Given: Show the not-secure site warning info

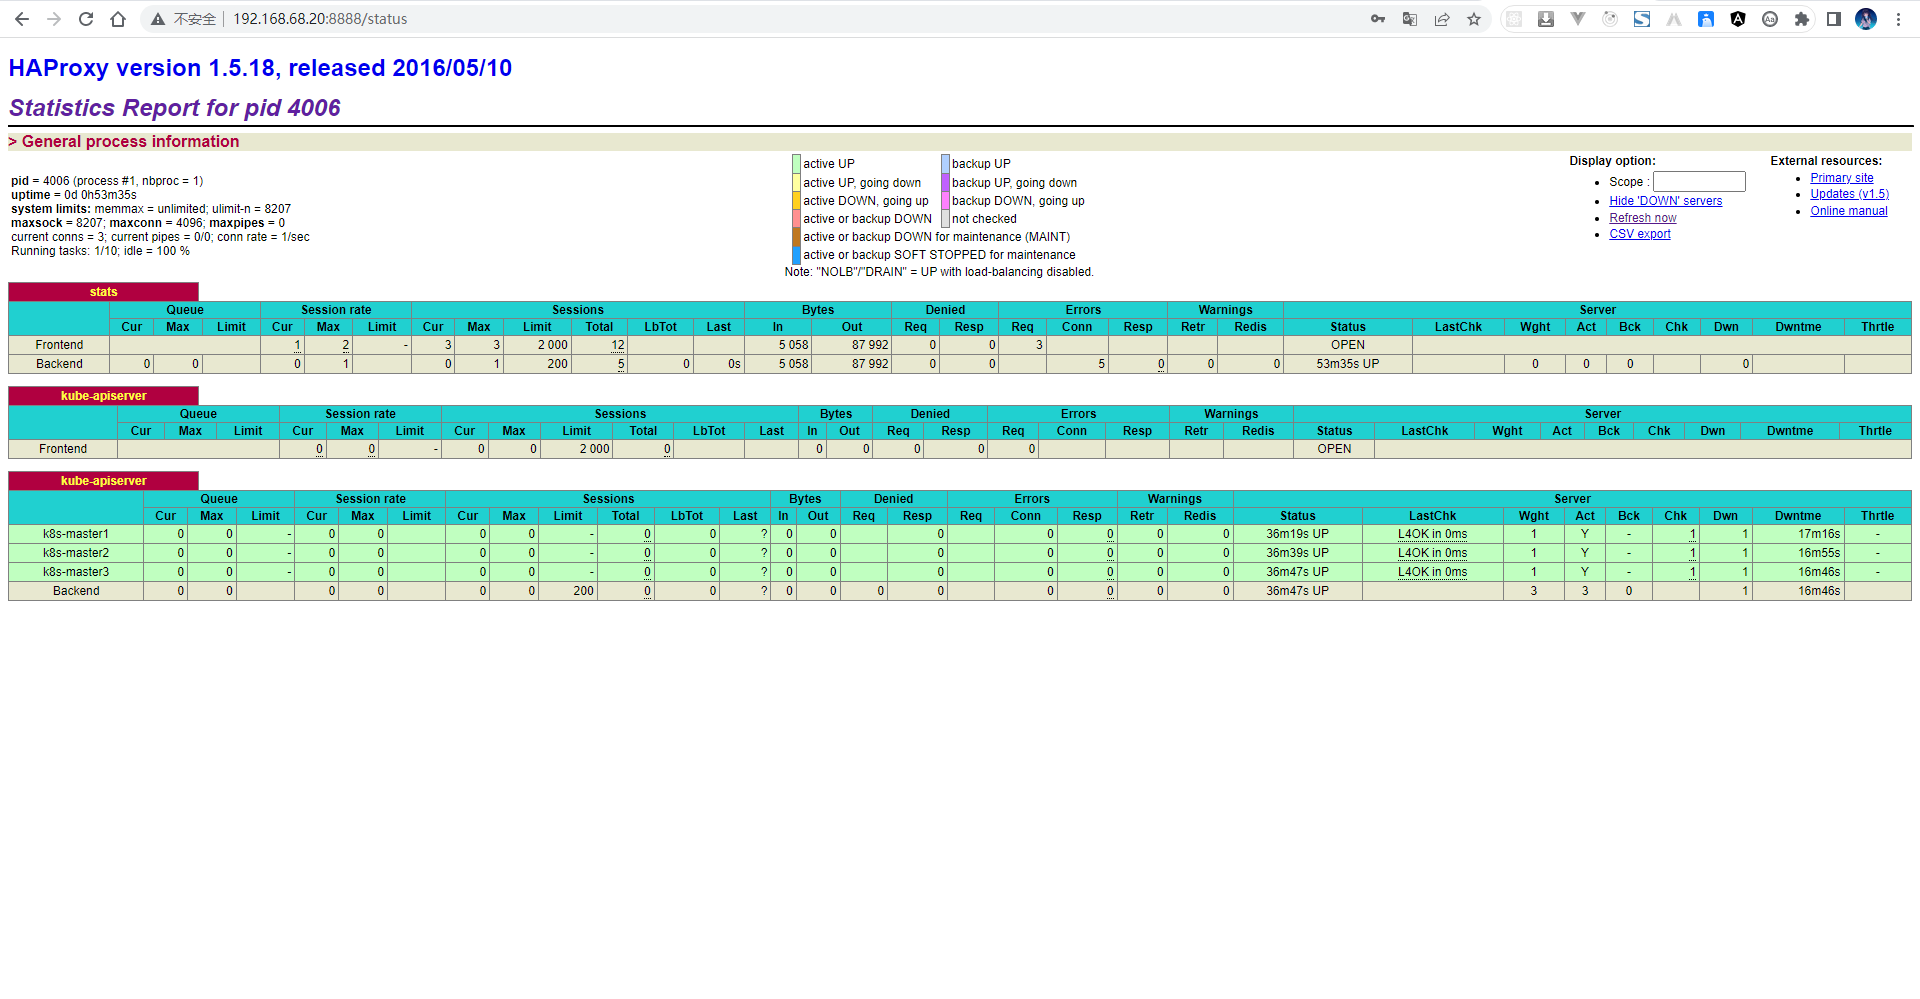Looking at the screenshot, I should pyautogui.click(x=183, y=19).
